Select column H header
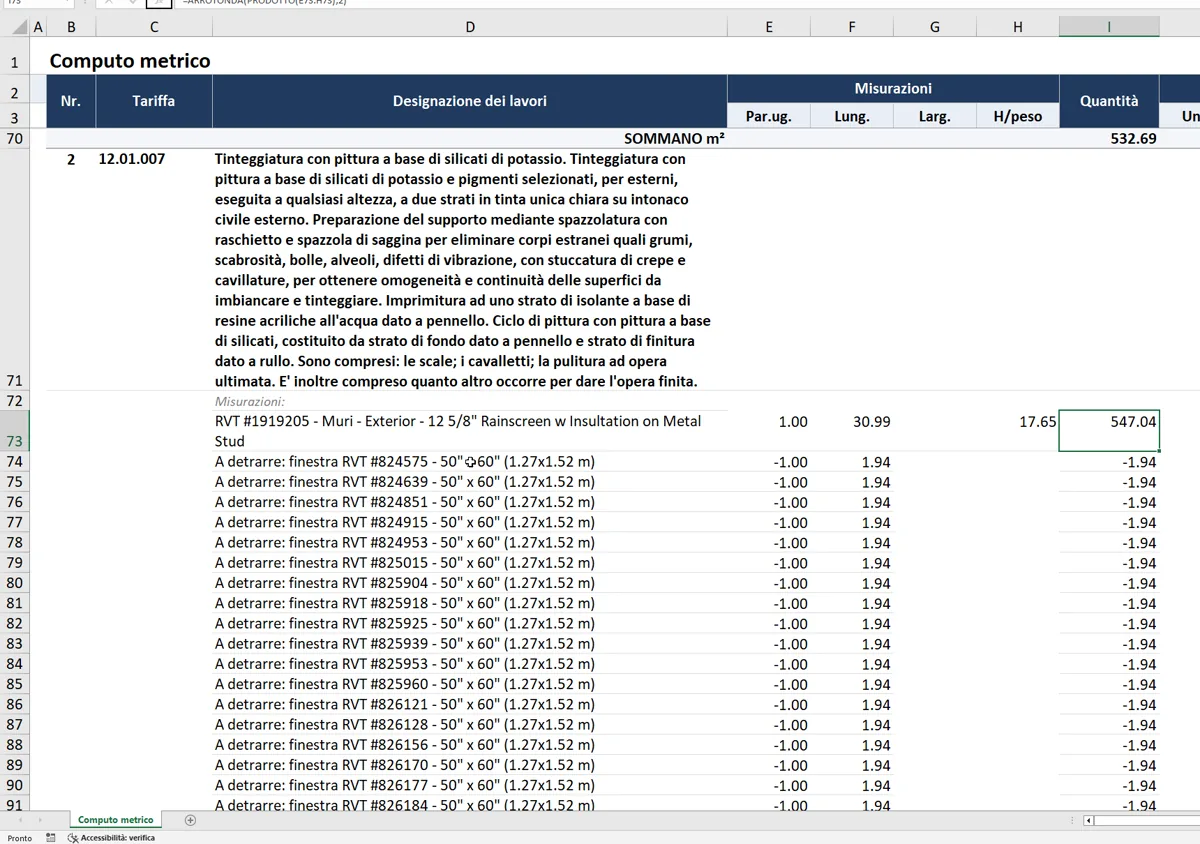Screen dimensions: 1200x844 point(1018,27)
